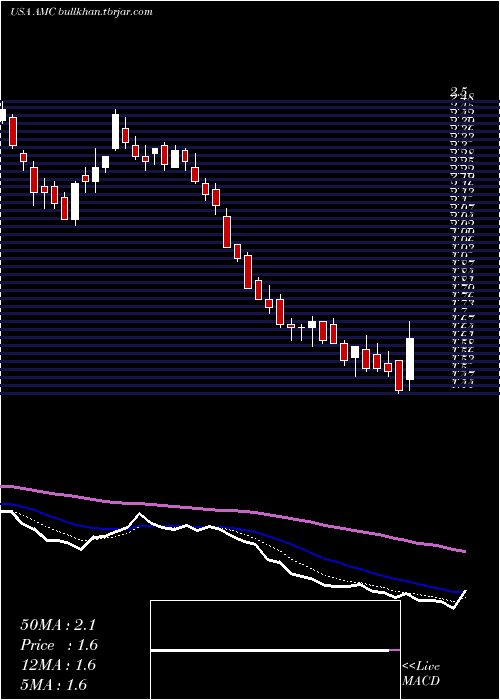This screenshot has width=500, height=700.
Task: Click the '50MA : 2.1' label
Action: click(x=58, y=625)
